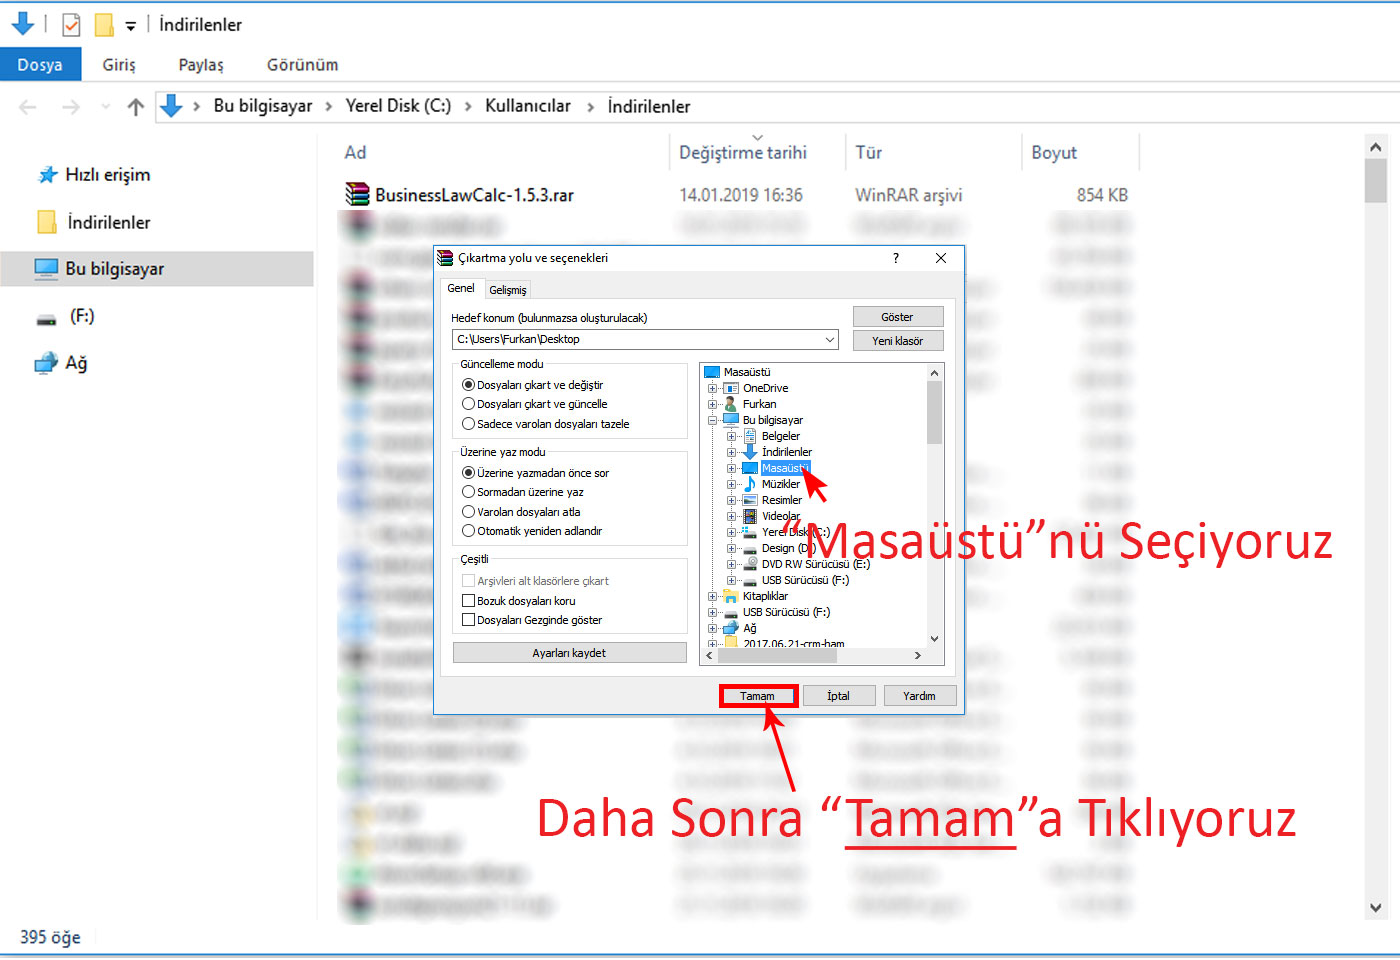
Task: Click Kullanıcılar in the address breadcrumb
Action: pyautogui.click(x=527, y=106)
